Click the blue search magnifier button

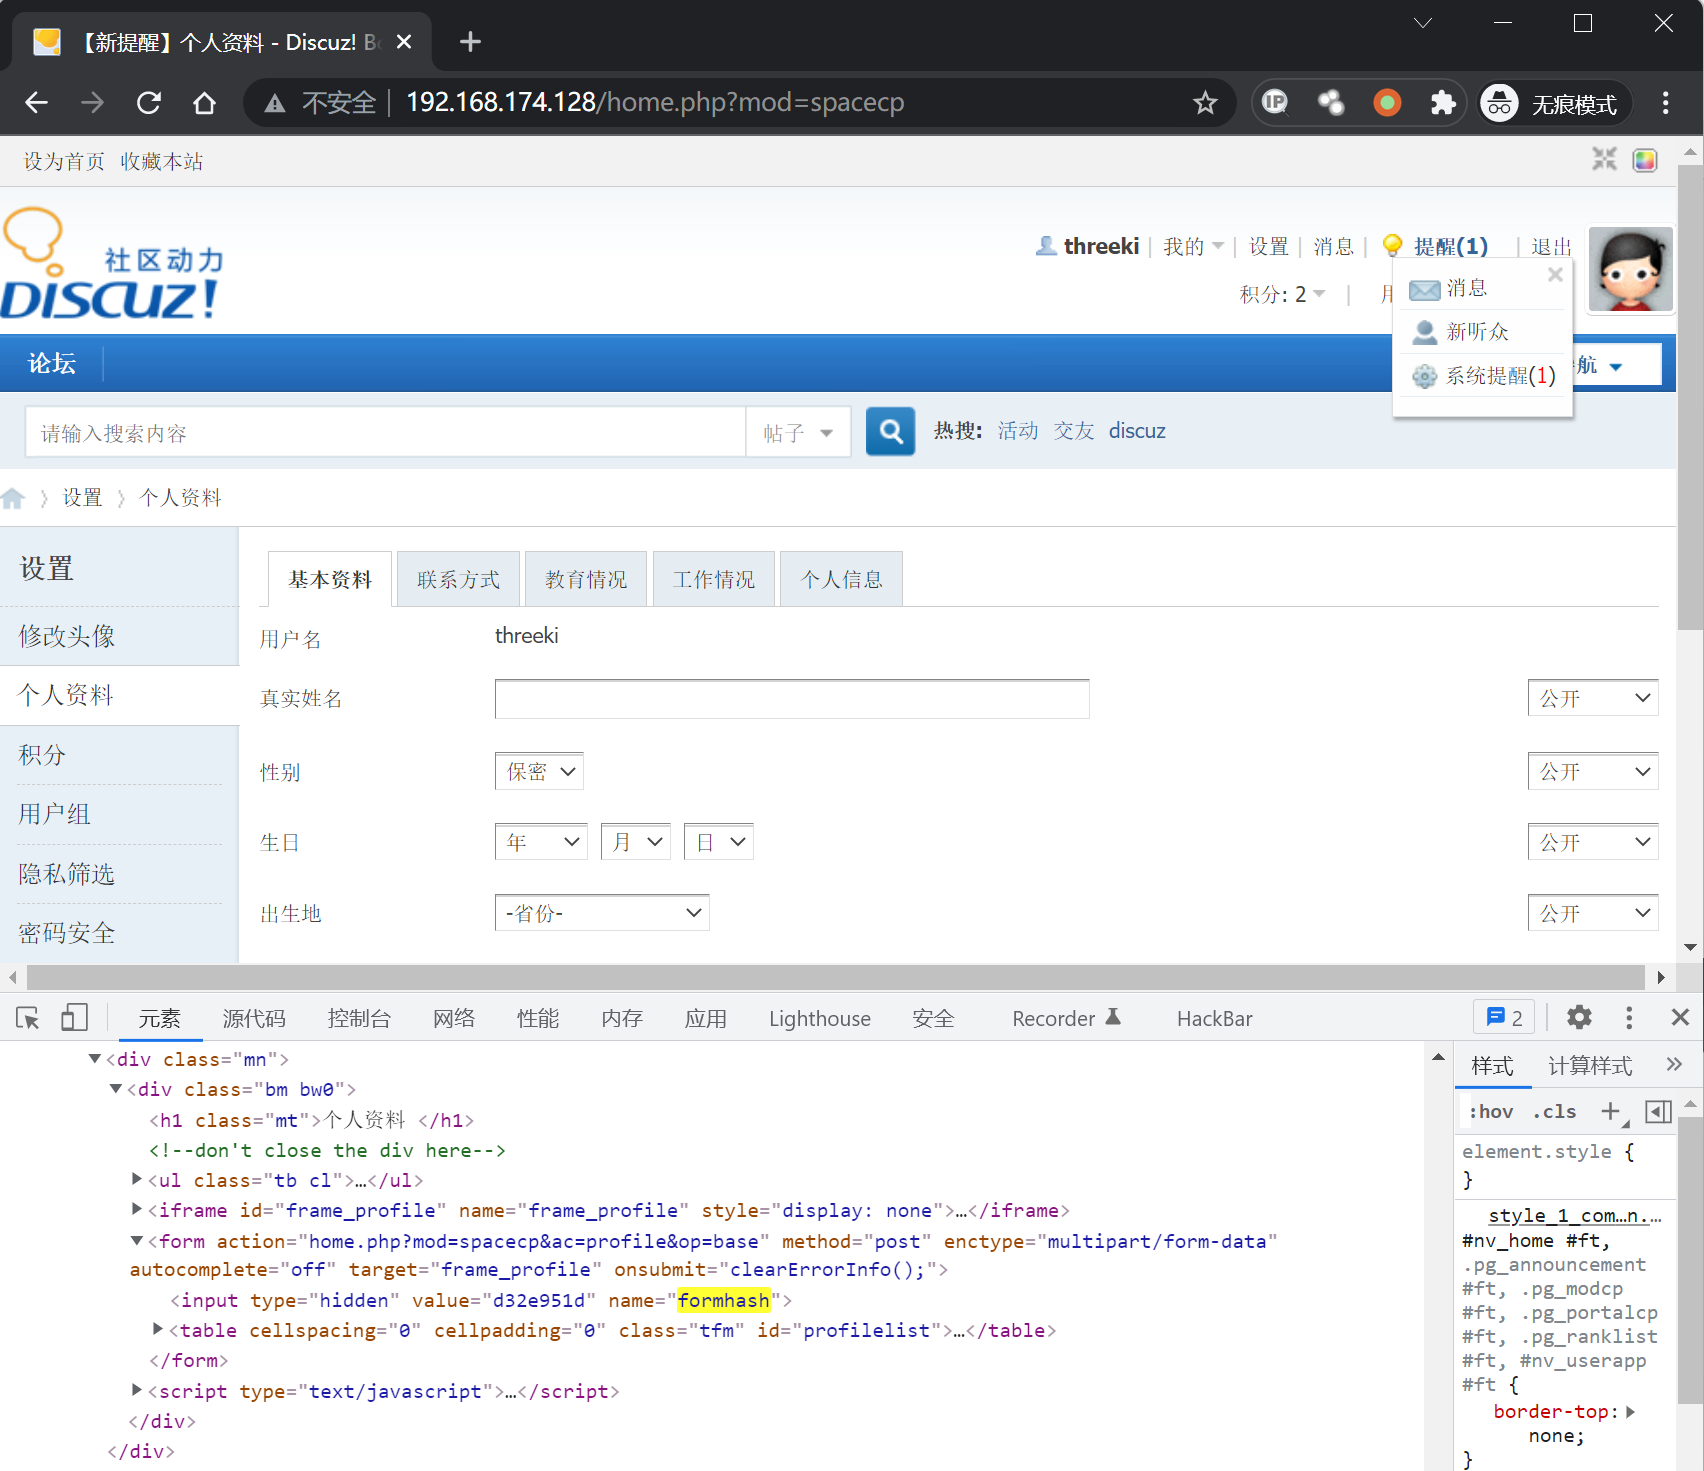(x=889, y=432)
